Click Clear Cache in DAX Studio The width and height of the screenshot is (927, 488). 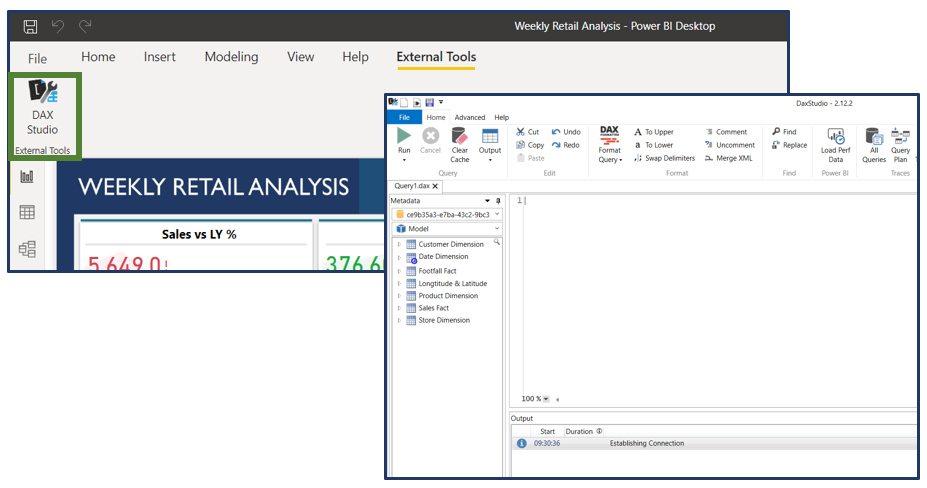coord(460,145)
